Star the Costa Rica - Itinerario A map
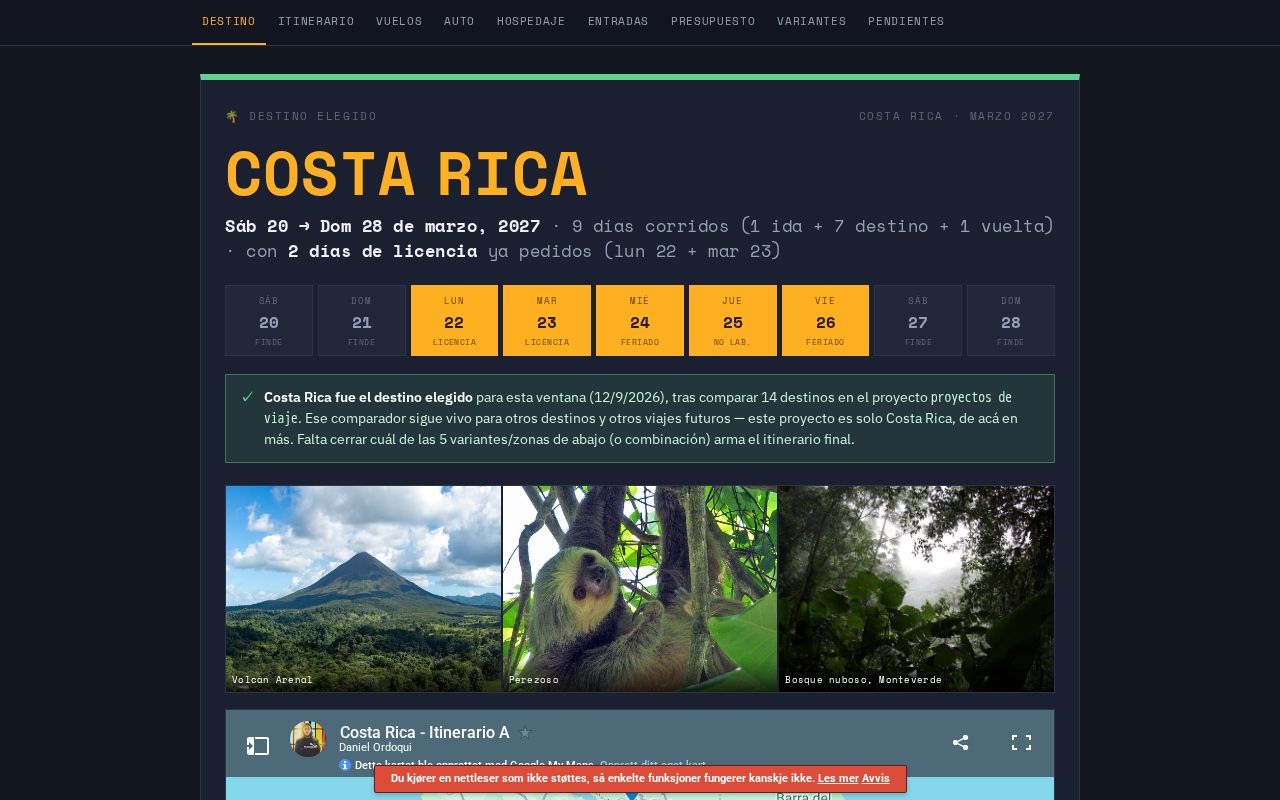 (525, 733)
